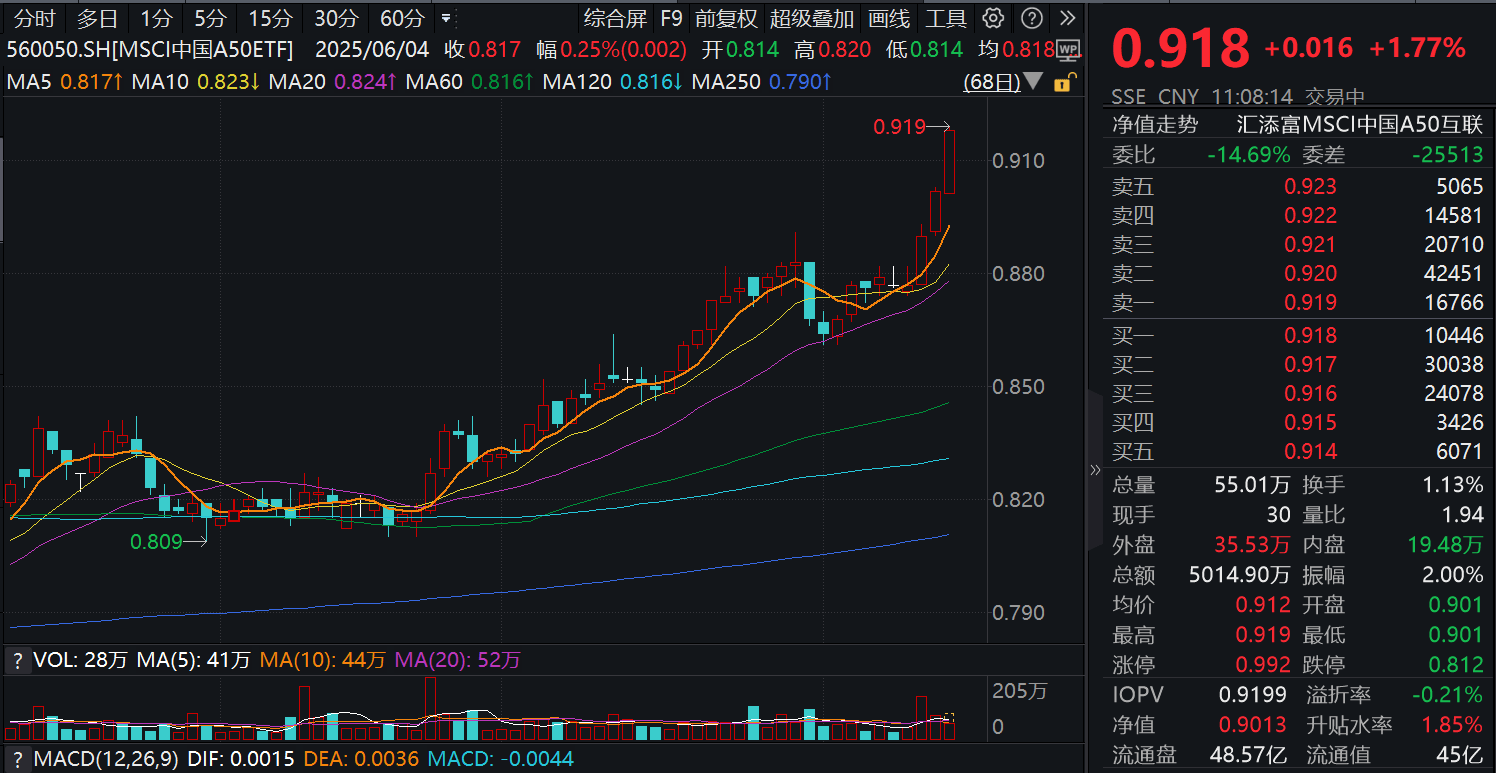The width and height of the screenshot is (1496, 773).
Task: Toggle the yellow lock icon near 68日
Action: click(1064, 83)
